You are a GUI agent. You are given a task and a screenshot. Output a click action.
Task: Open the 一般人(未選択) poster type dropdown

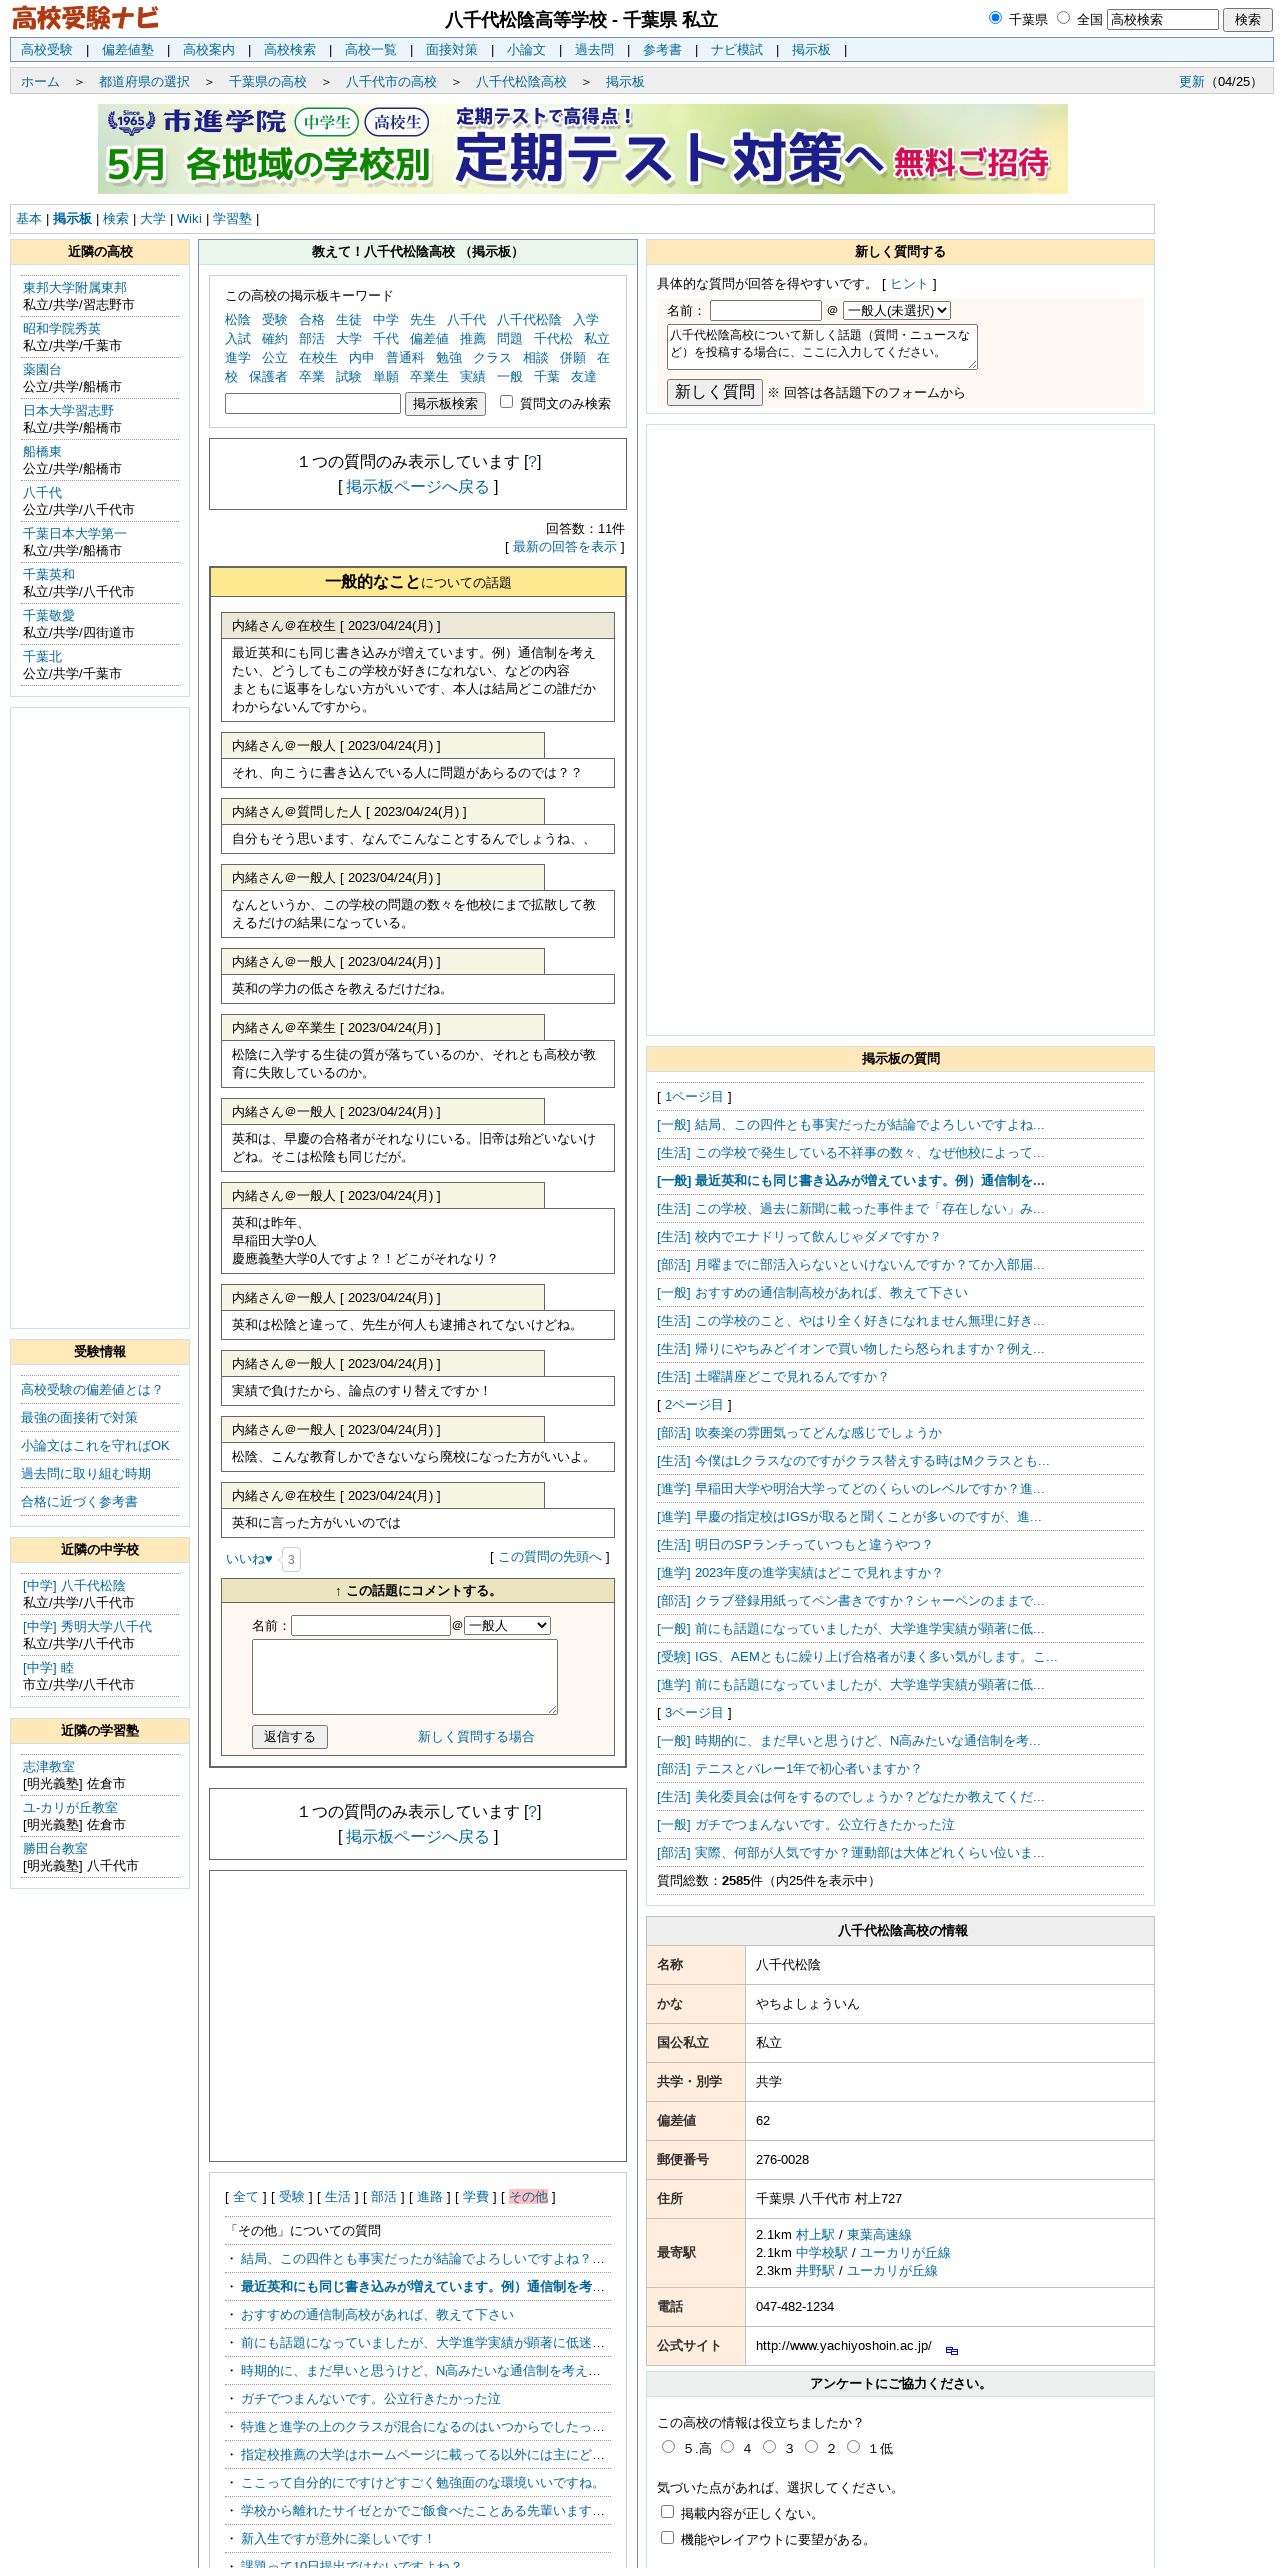click(x=896, y=311)
